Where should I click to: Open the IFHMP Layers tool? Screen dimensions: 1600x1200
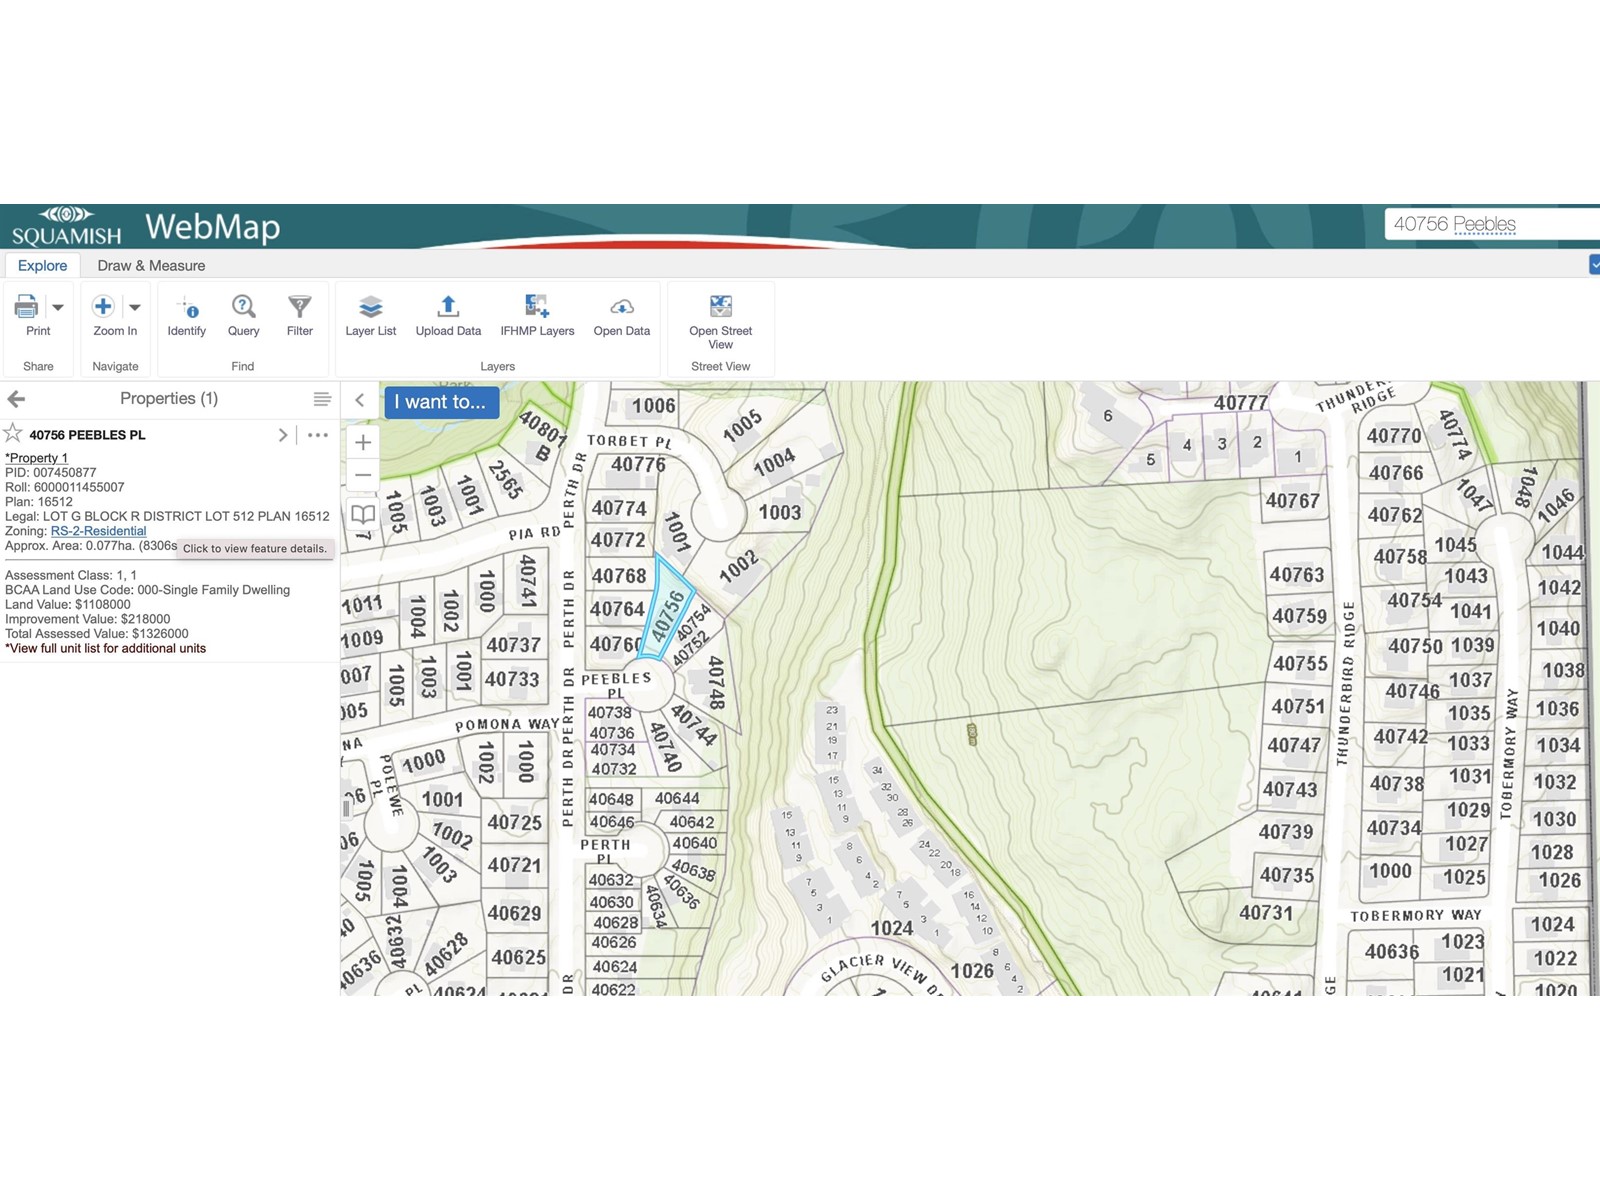537,307
